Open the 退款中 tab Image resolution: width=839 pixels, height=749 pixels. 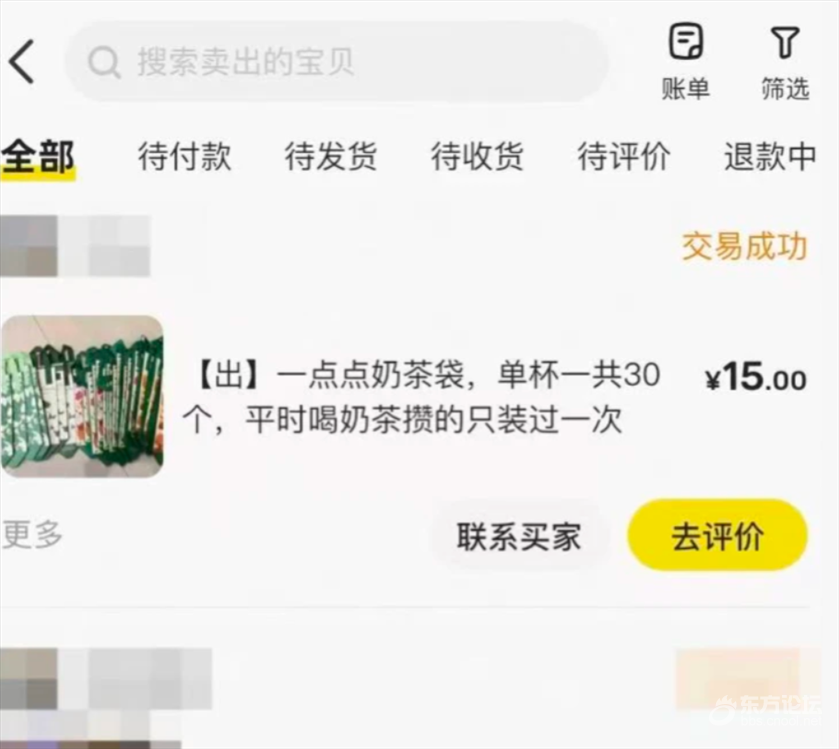pos(770,157)
